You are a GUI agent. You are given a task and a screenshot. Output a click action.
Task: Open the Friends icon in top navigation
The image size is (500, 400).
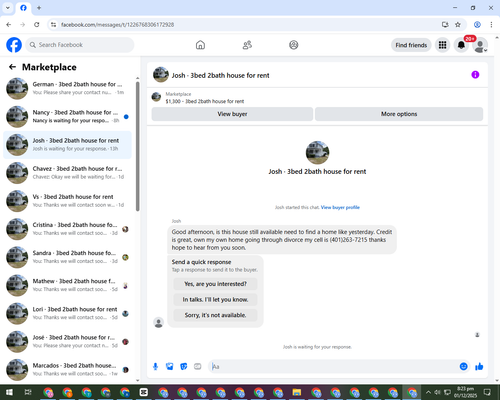coord(247,45)
